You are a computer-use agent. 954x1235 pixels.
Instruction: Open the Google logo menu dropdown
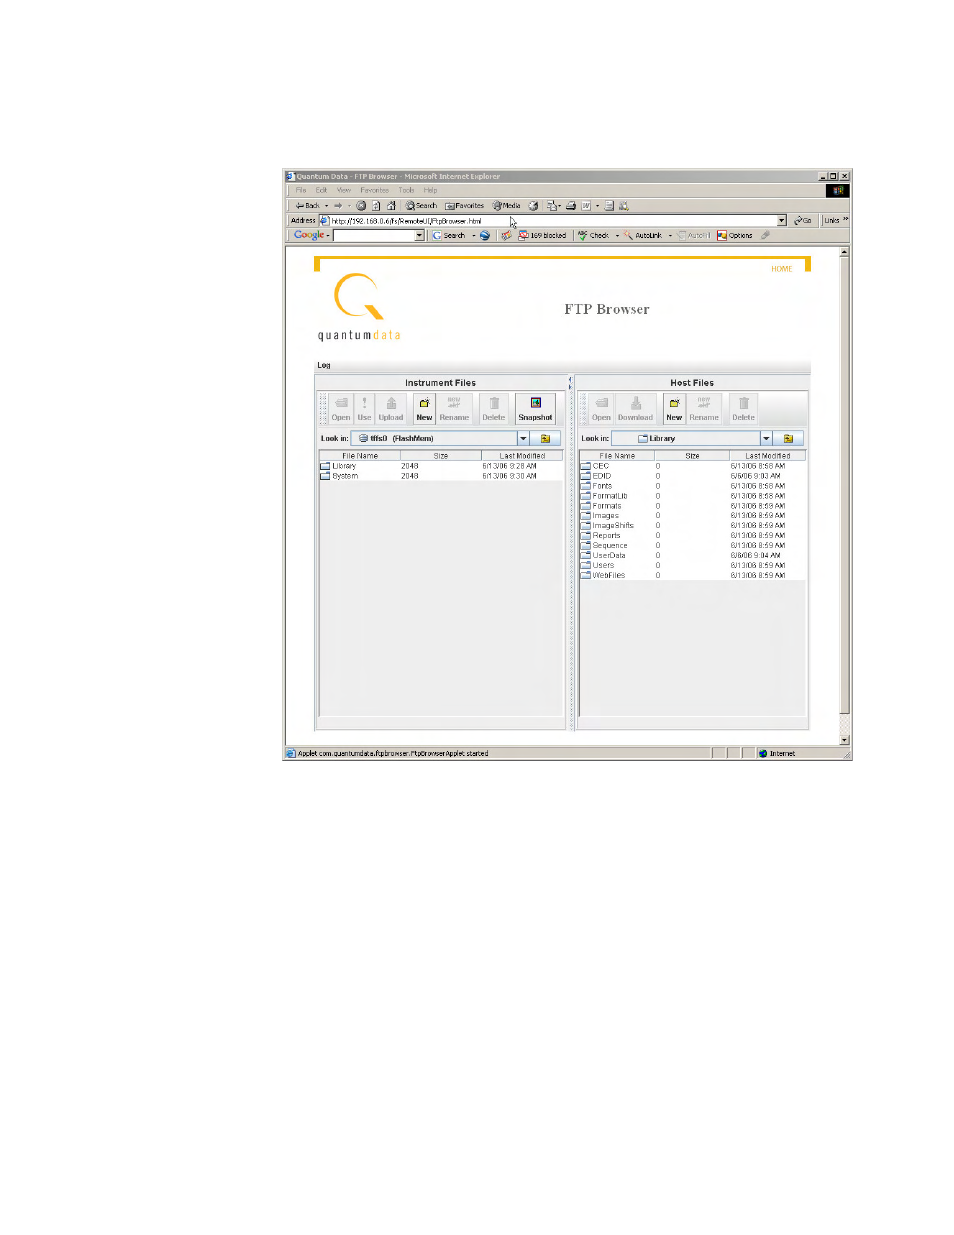(x=328, y=236)
